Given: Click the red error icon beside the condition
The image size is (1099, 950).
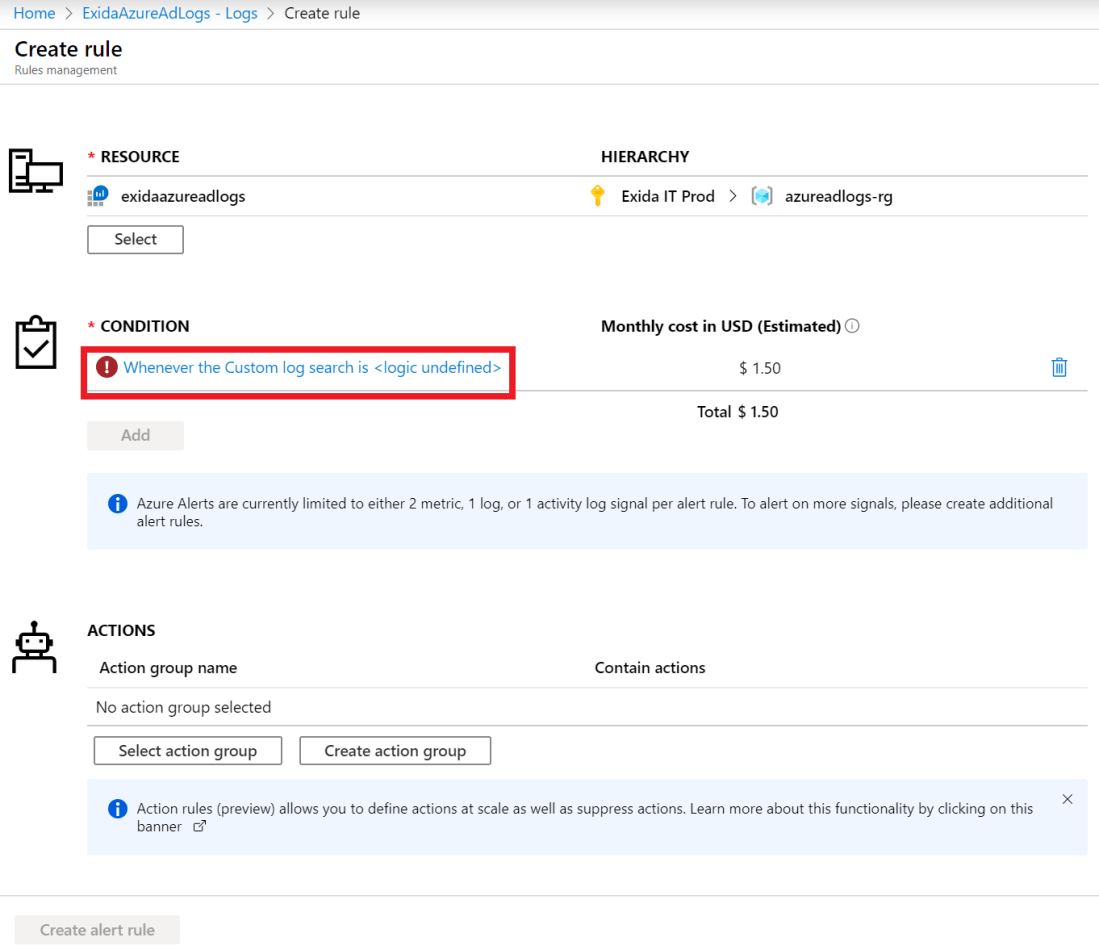Looking at the screenshot, I should click(106, 368).
